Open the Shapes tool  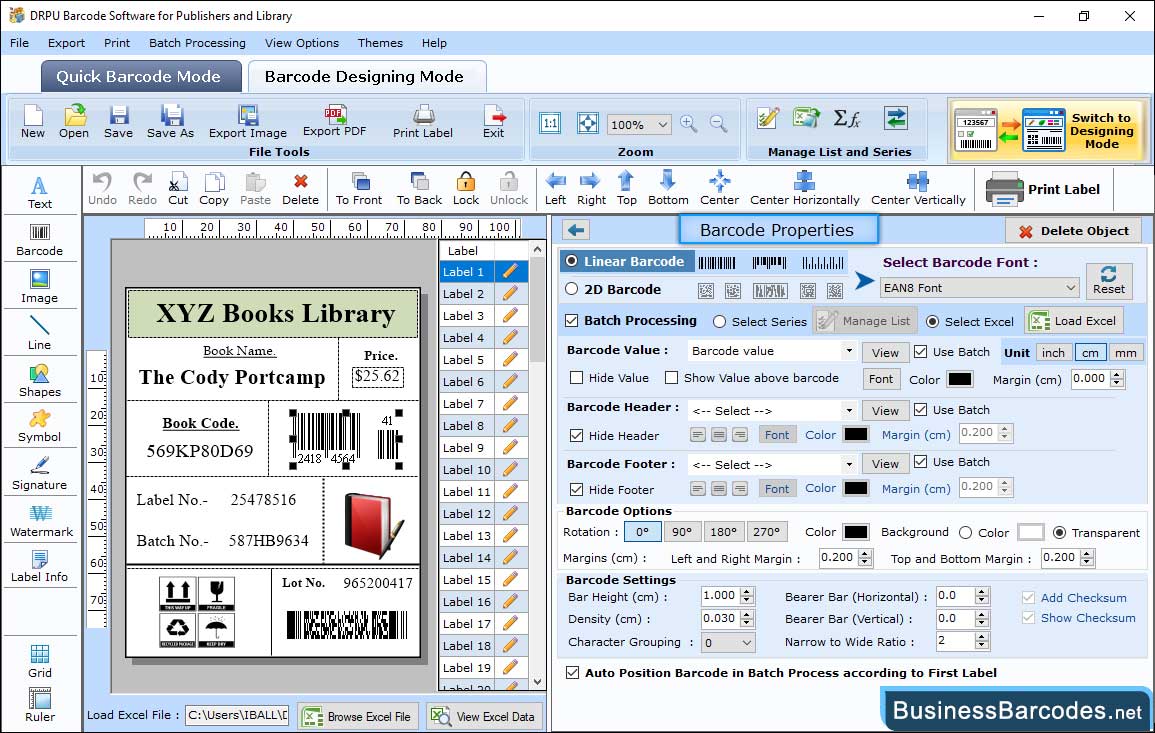[x=40, y=381]
